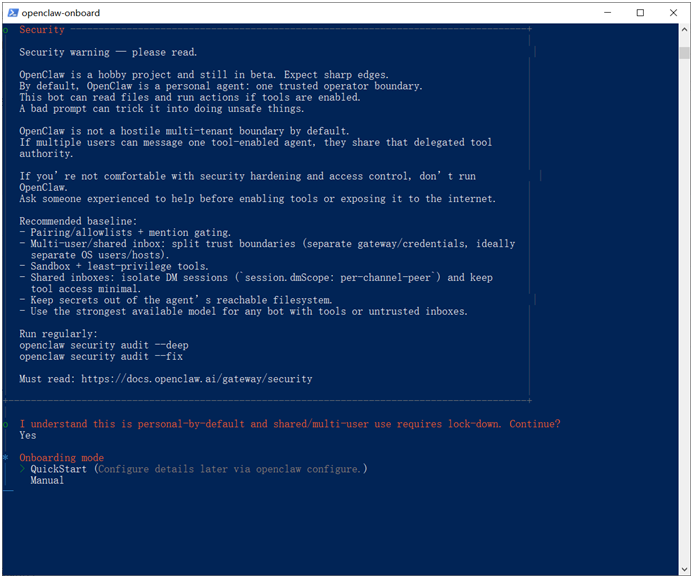Maximize the openclaw-onboard window
The image size is (693, 578).
(640, 13)
